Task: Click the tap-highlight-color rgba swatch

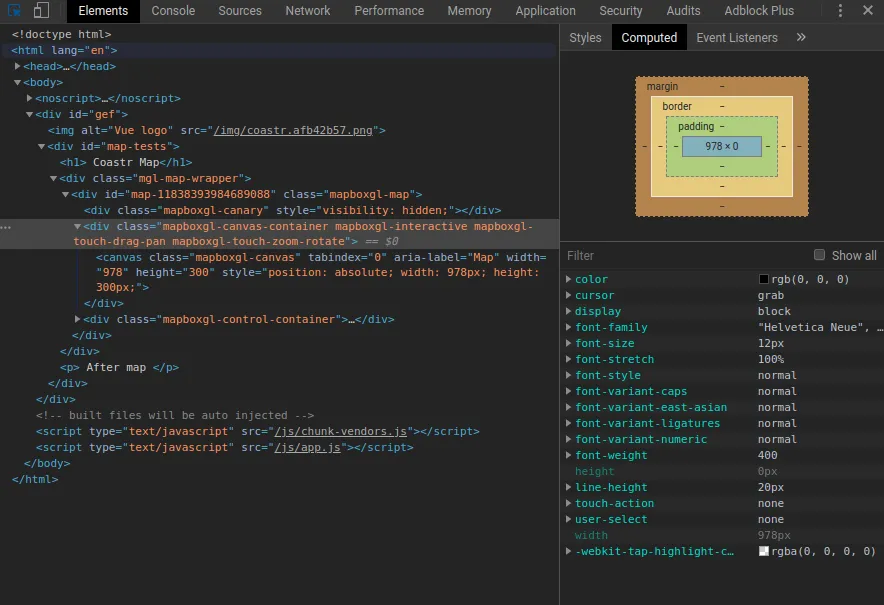Action: (x=764, y=551)
